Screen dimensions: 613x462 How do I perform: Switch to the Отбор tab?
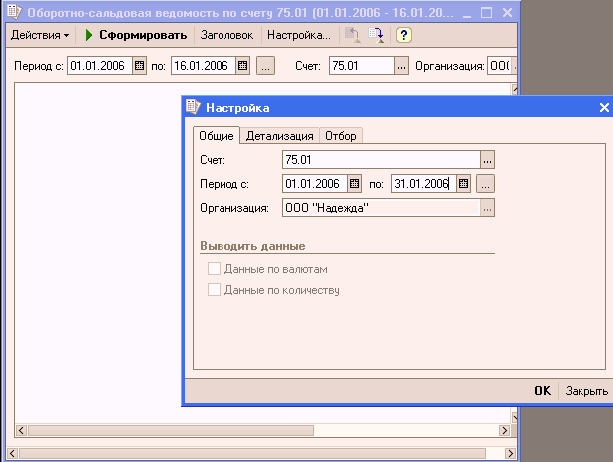341,136
